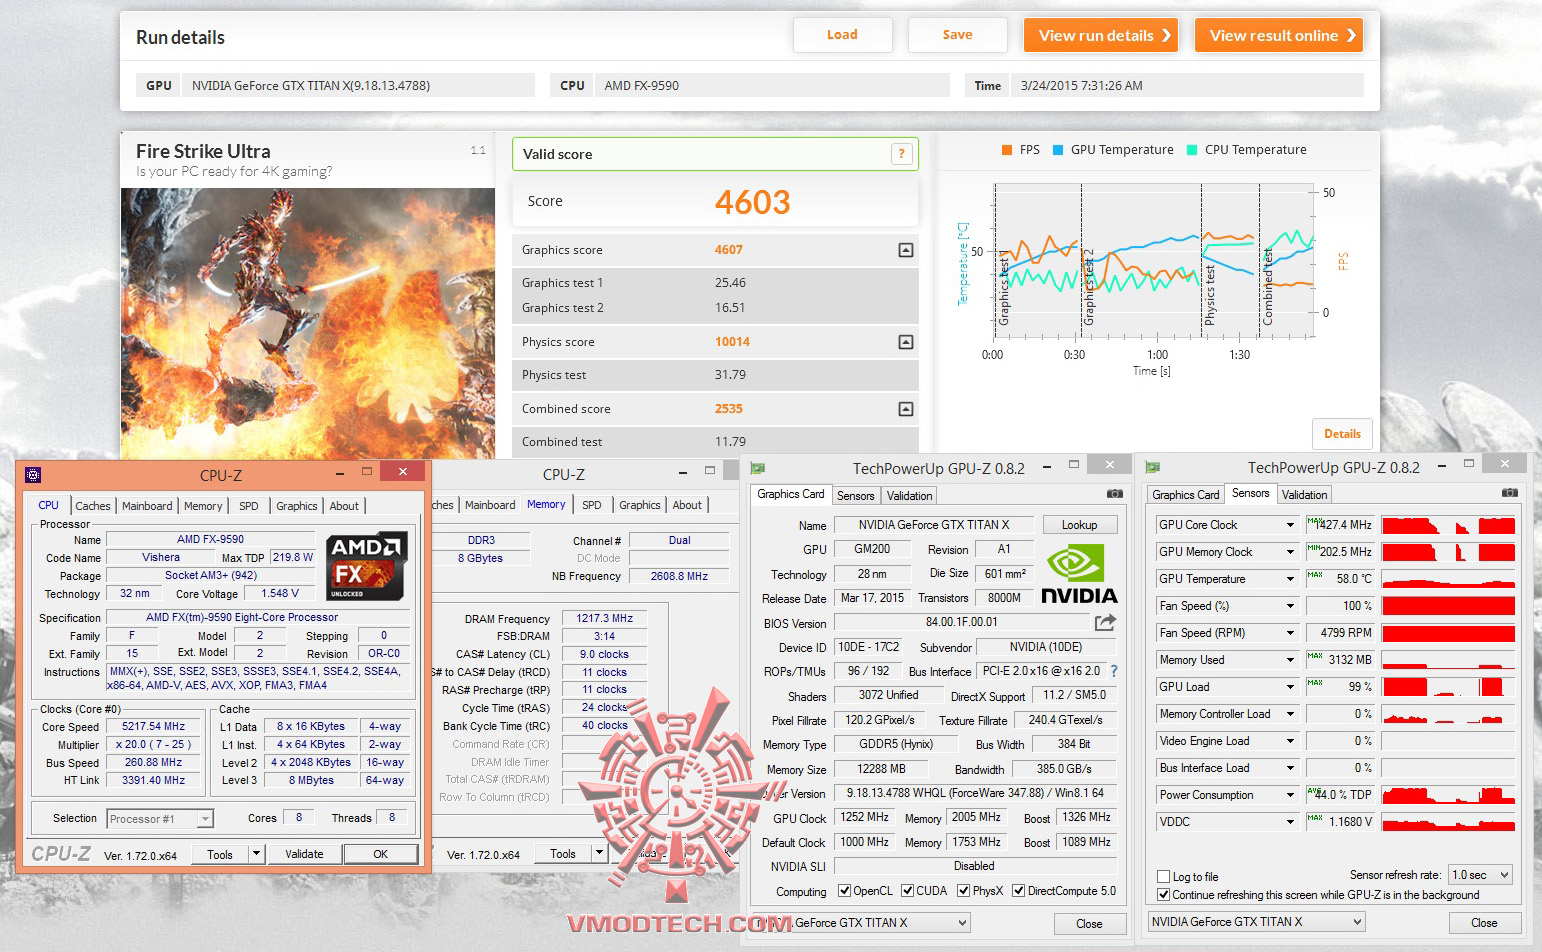The image size is (1542, 952).
Task: Open the About tab in the CPU-Z memory window
Action: (x=687, y=505)
